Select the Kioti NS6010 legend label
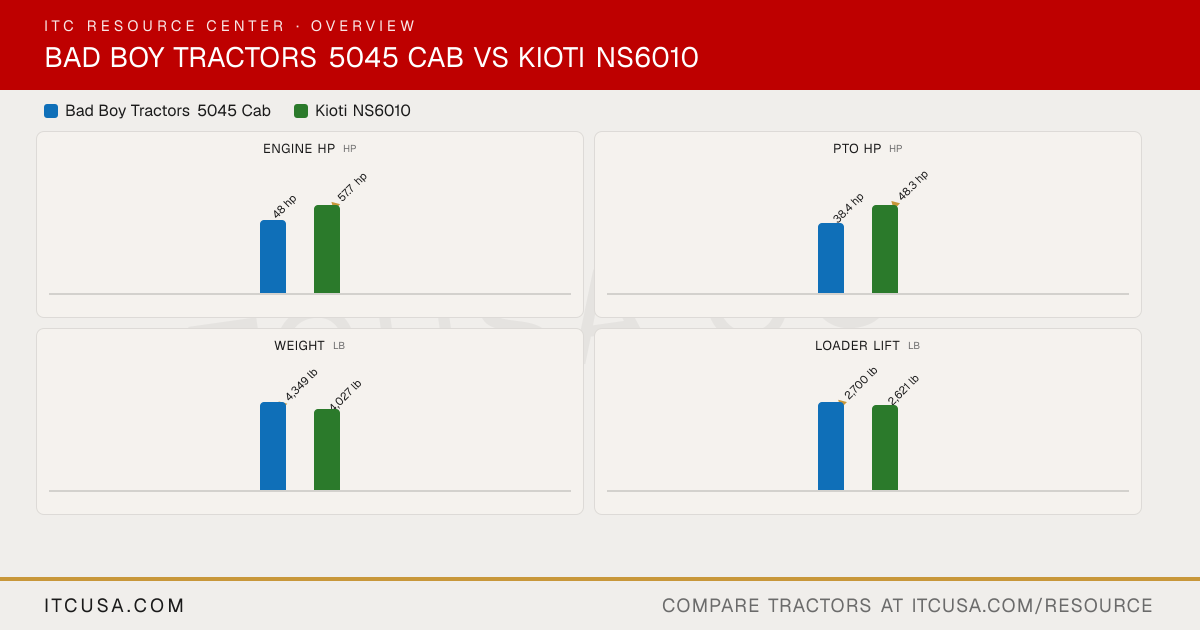This screenshot has height=630, width=1200. pos(363,111)
